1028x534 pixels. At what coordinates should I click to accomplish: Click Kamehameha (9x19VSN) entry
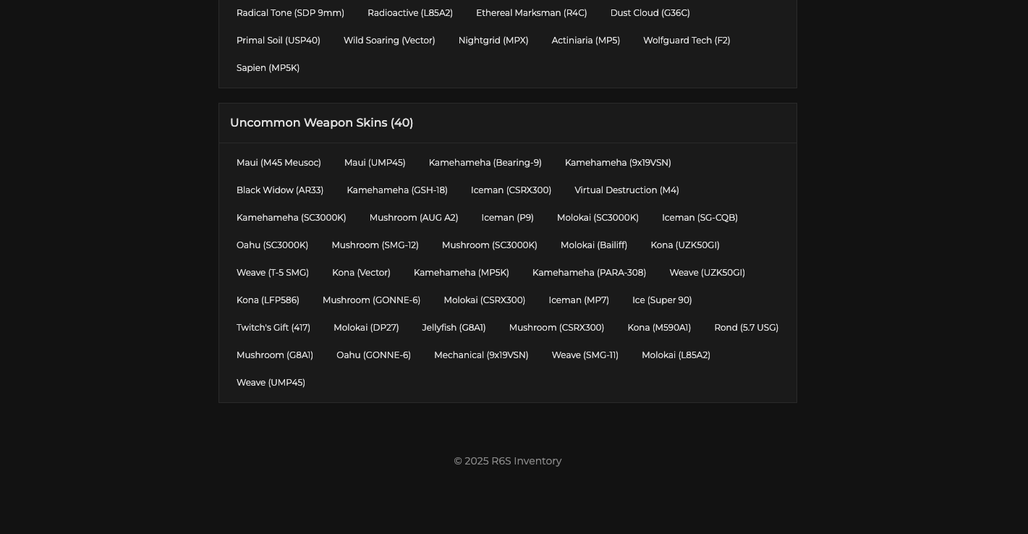pyautogui.click(x=618, y=163)
